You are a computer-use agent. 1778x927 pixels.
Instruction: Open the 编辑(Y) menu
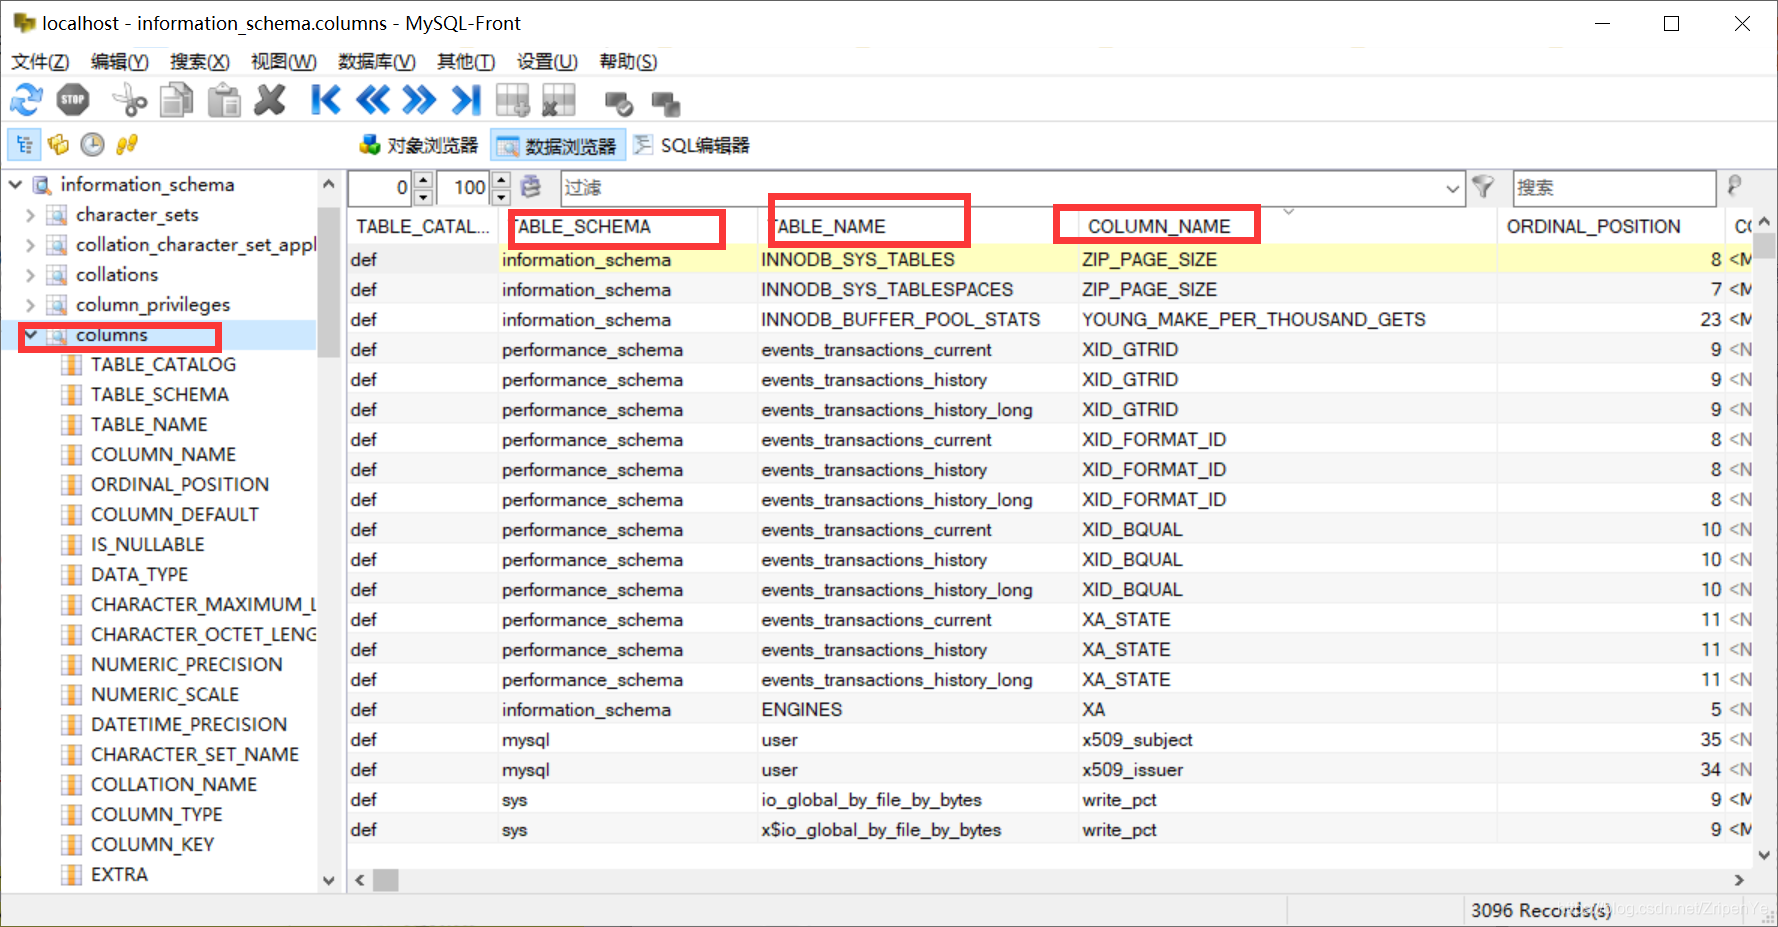120,62
